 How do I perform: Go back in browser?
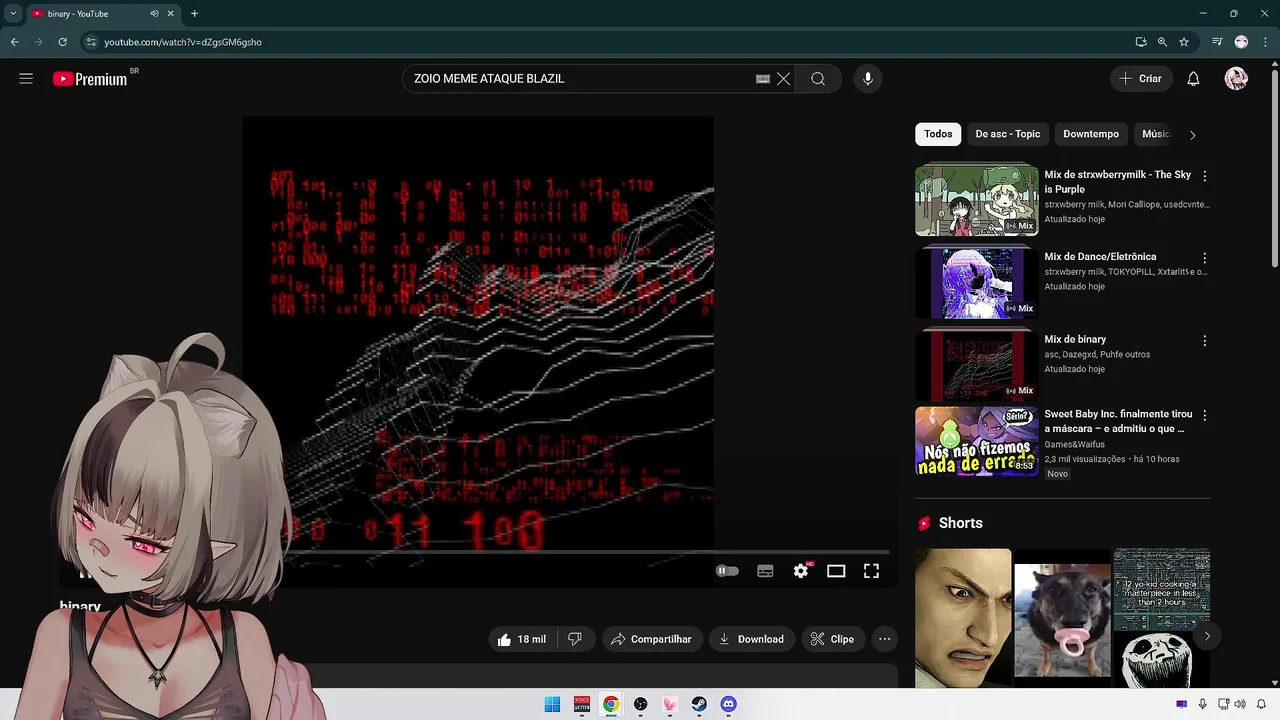point(14,42)
